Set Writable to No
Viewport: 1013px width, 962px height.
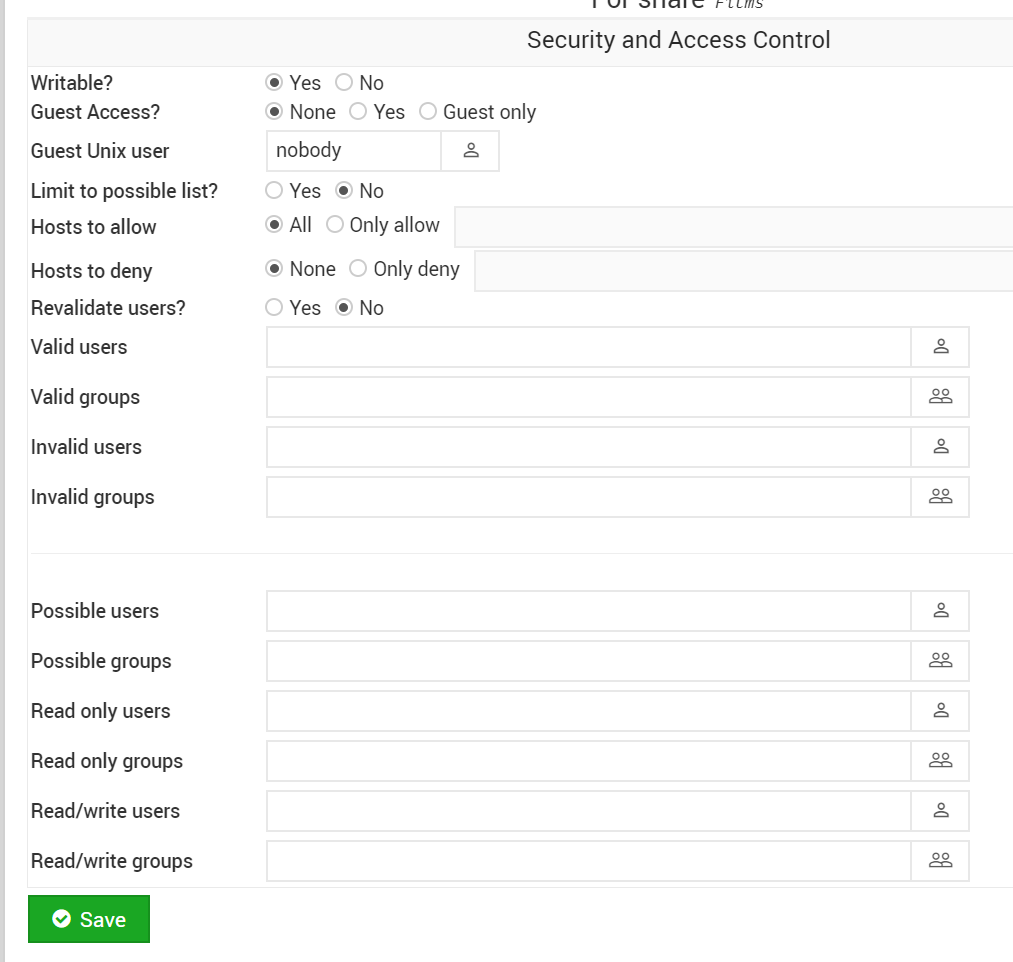pos(344,83)
